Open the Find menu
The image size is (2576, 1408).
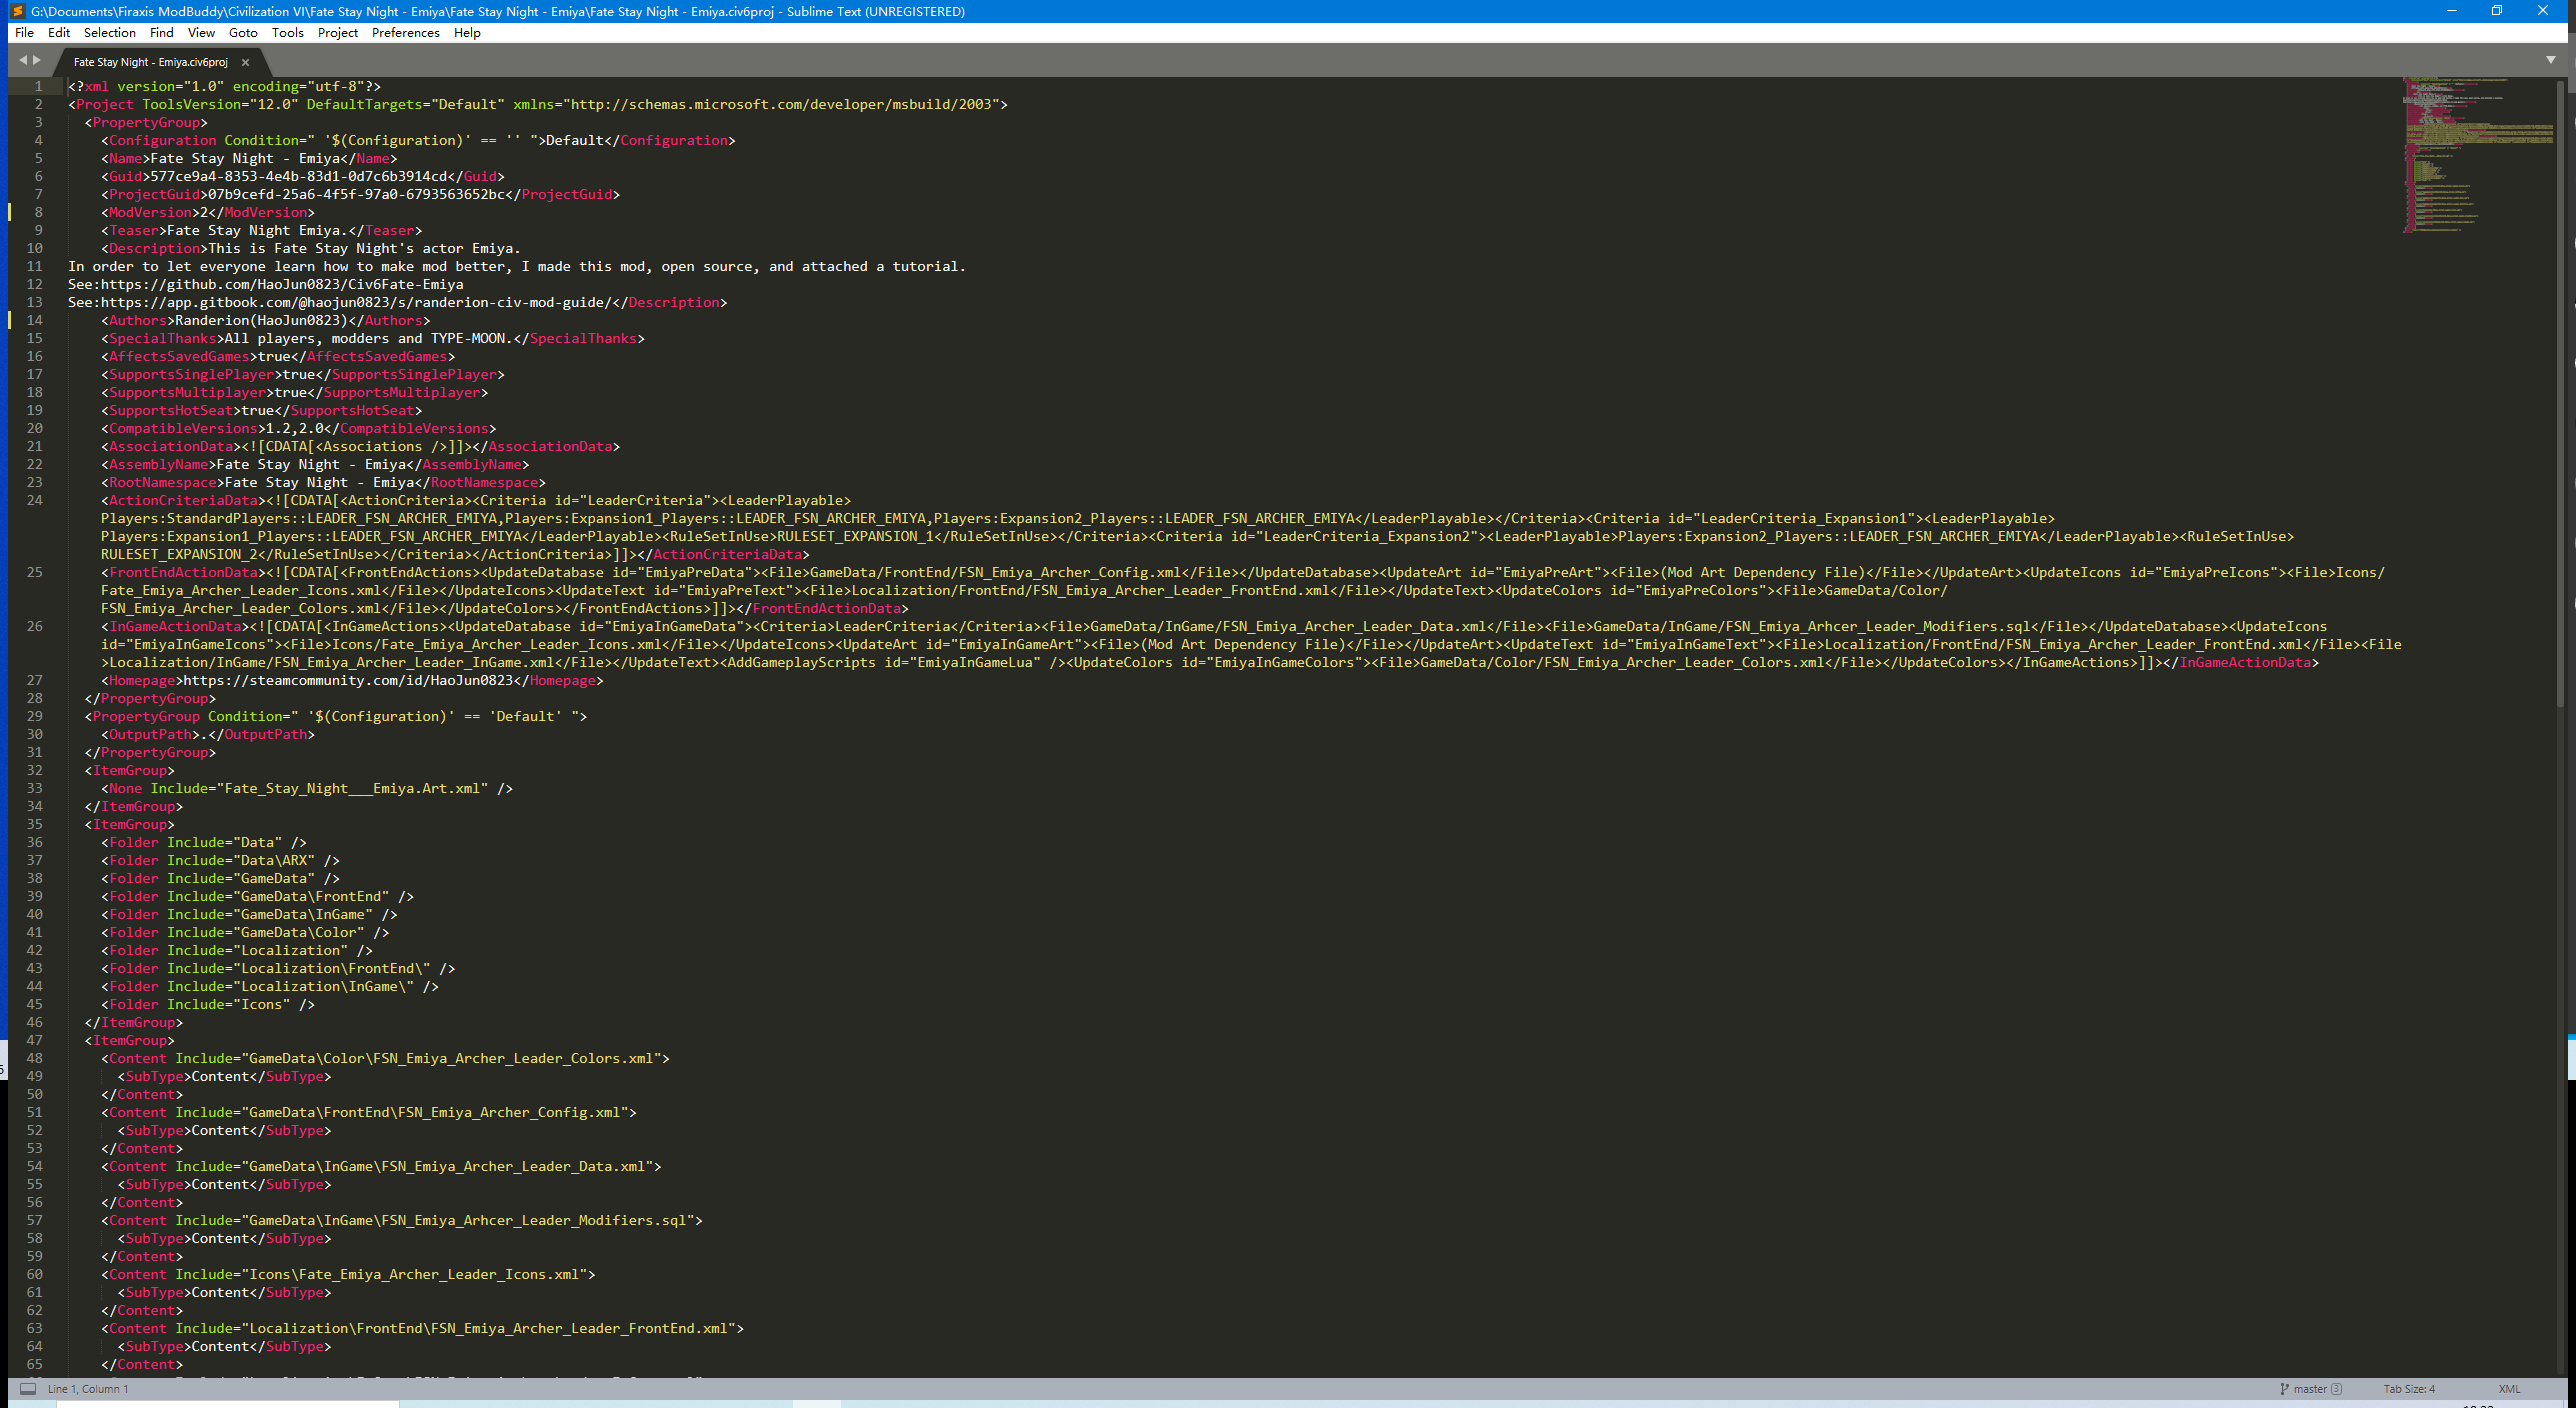tap(161, 33)
